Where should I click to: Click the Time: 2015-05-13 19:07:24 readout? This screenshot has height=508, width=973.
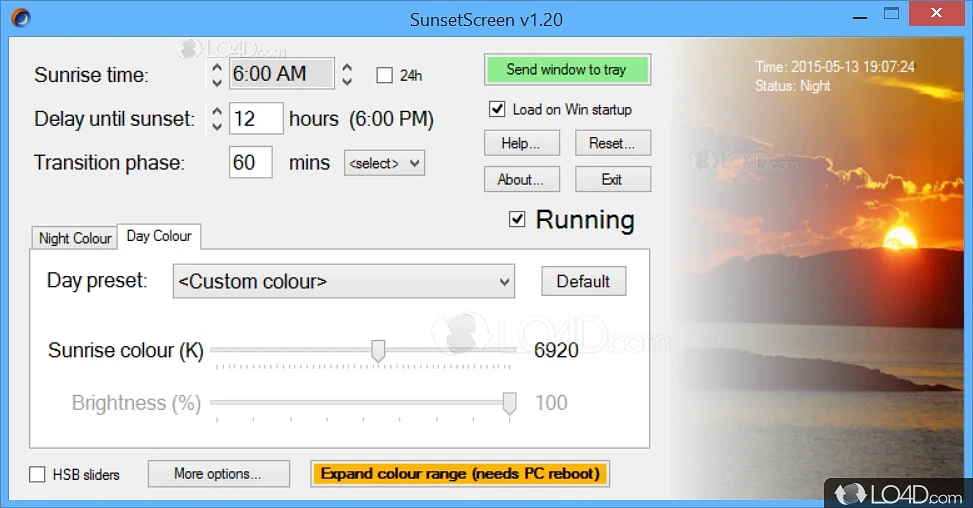pyautogui.click(x=835, y=67)
